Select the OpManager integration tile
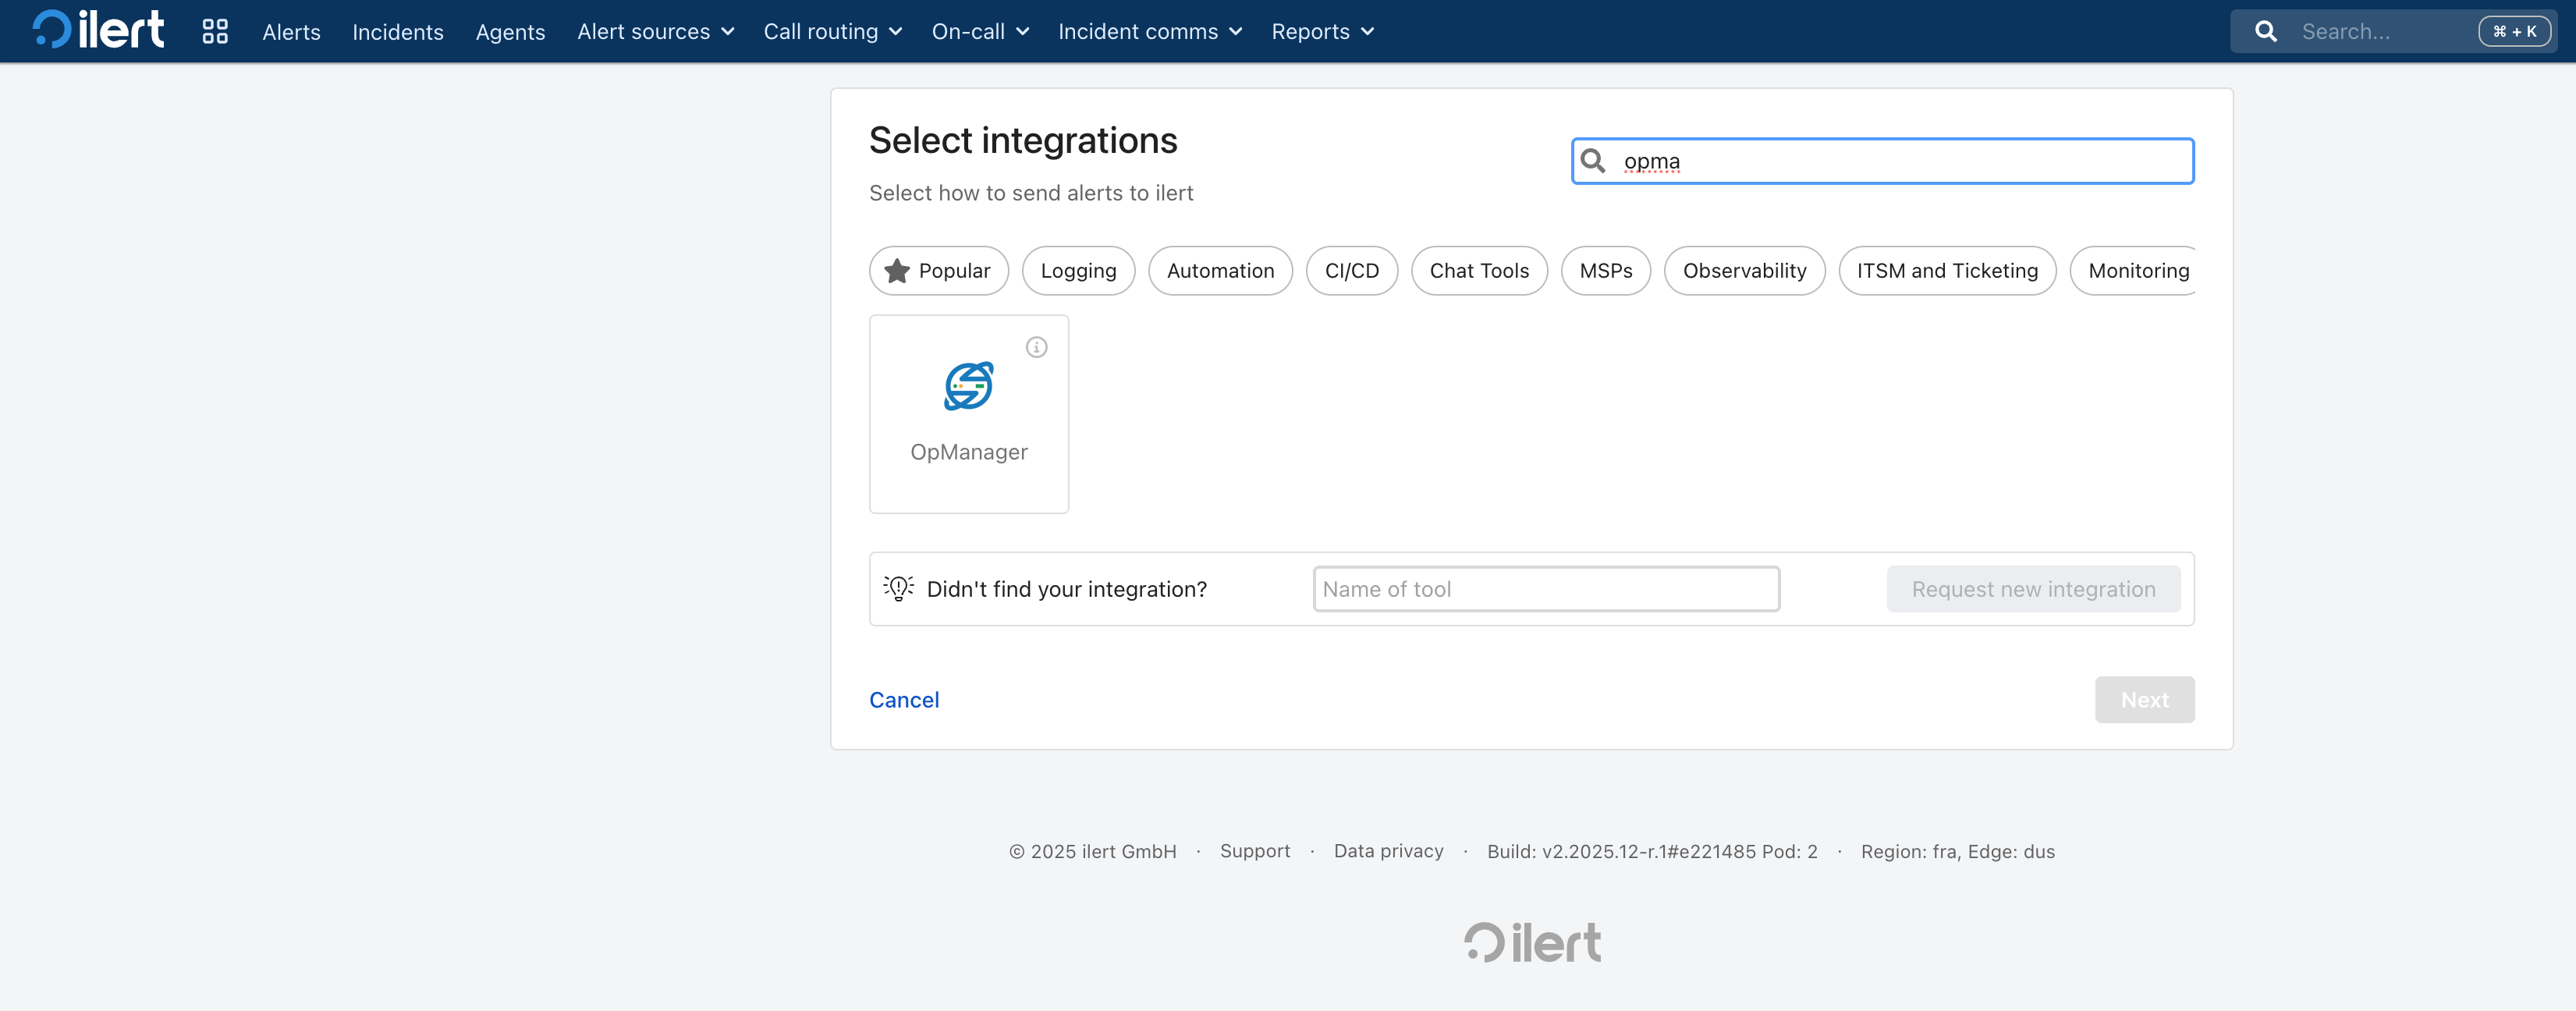 [968, 414]
